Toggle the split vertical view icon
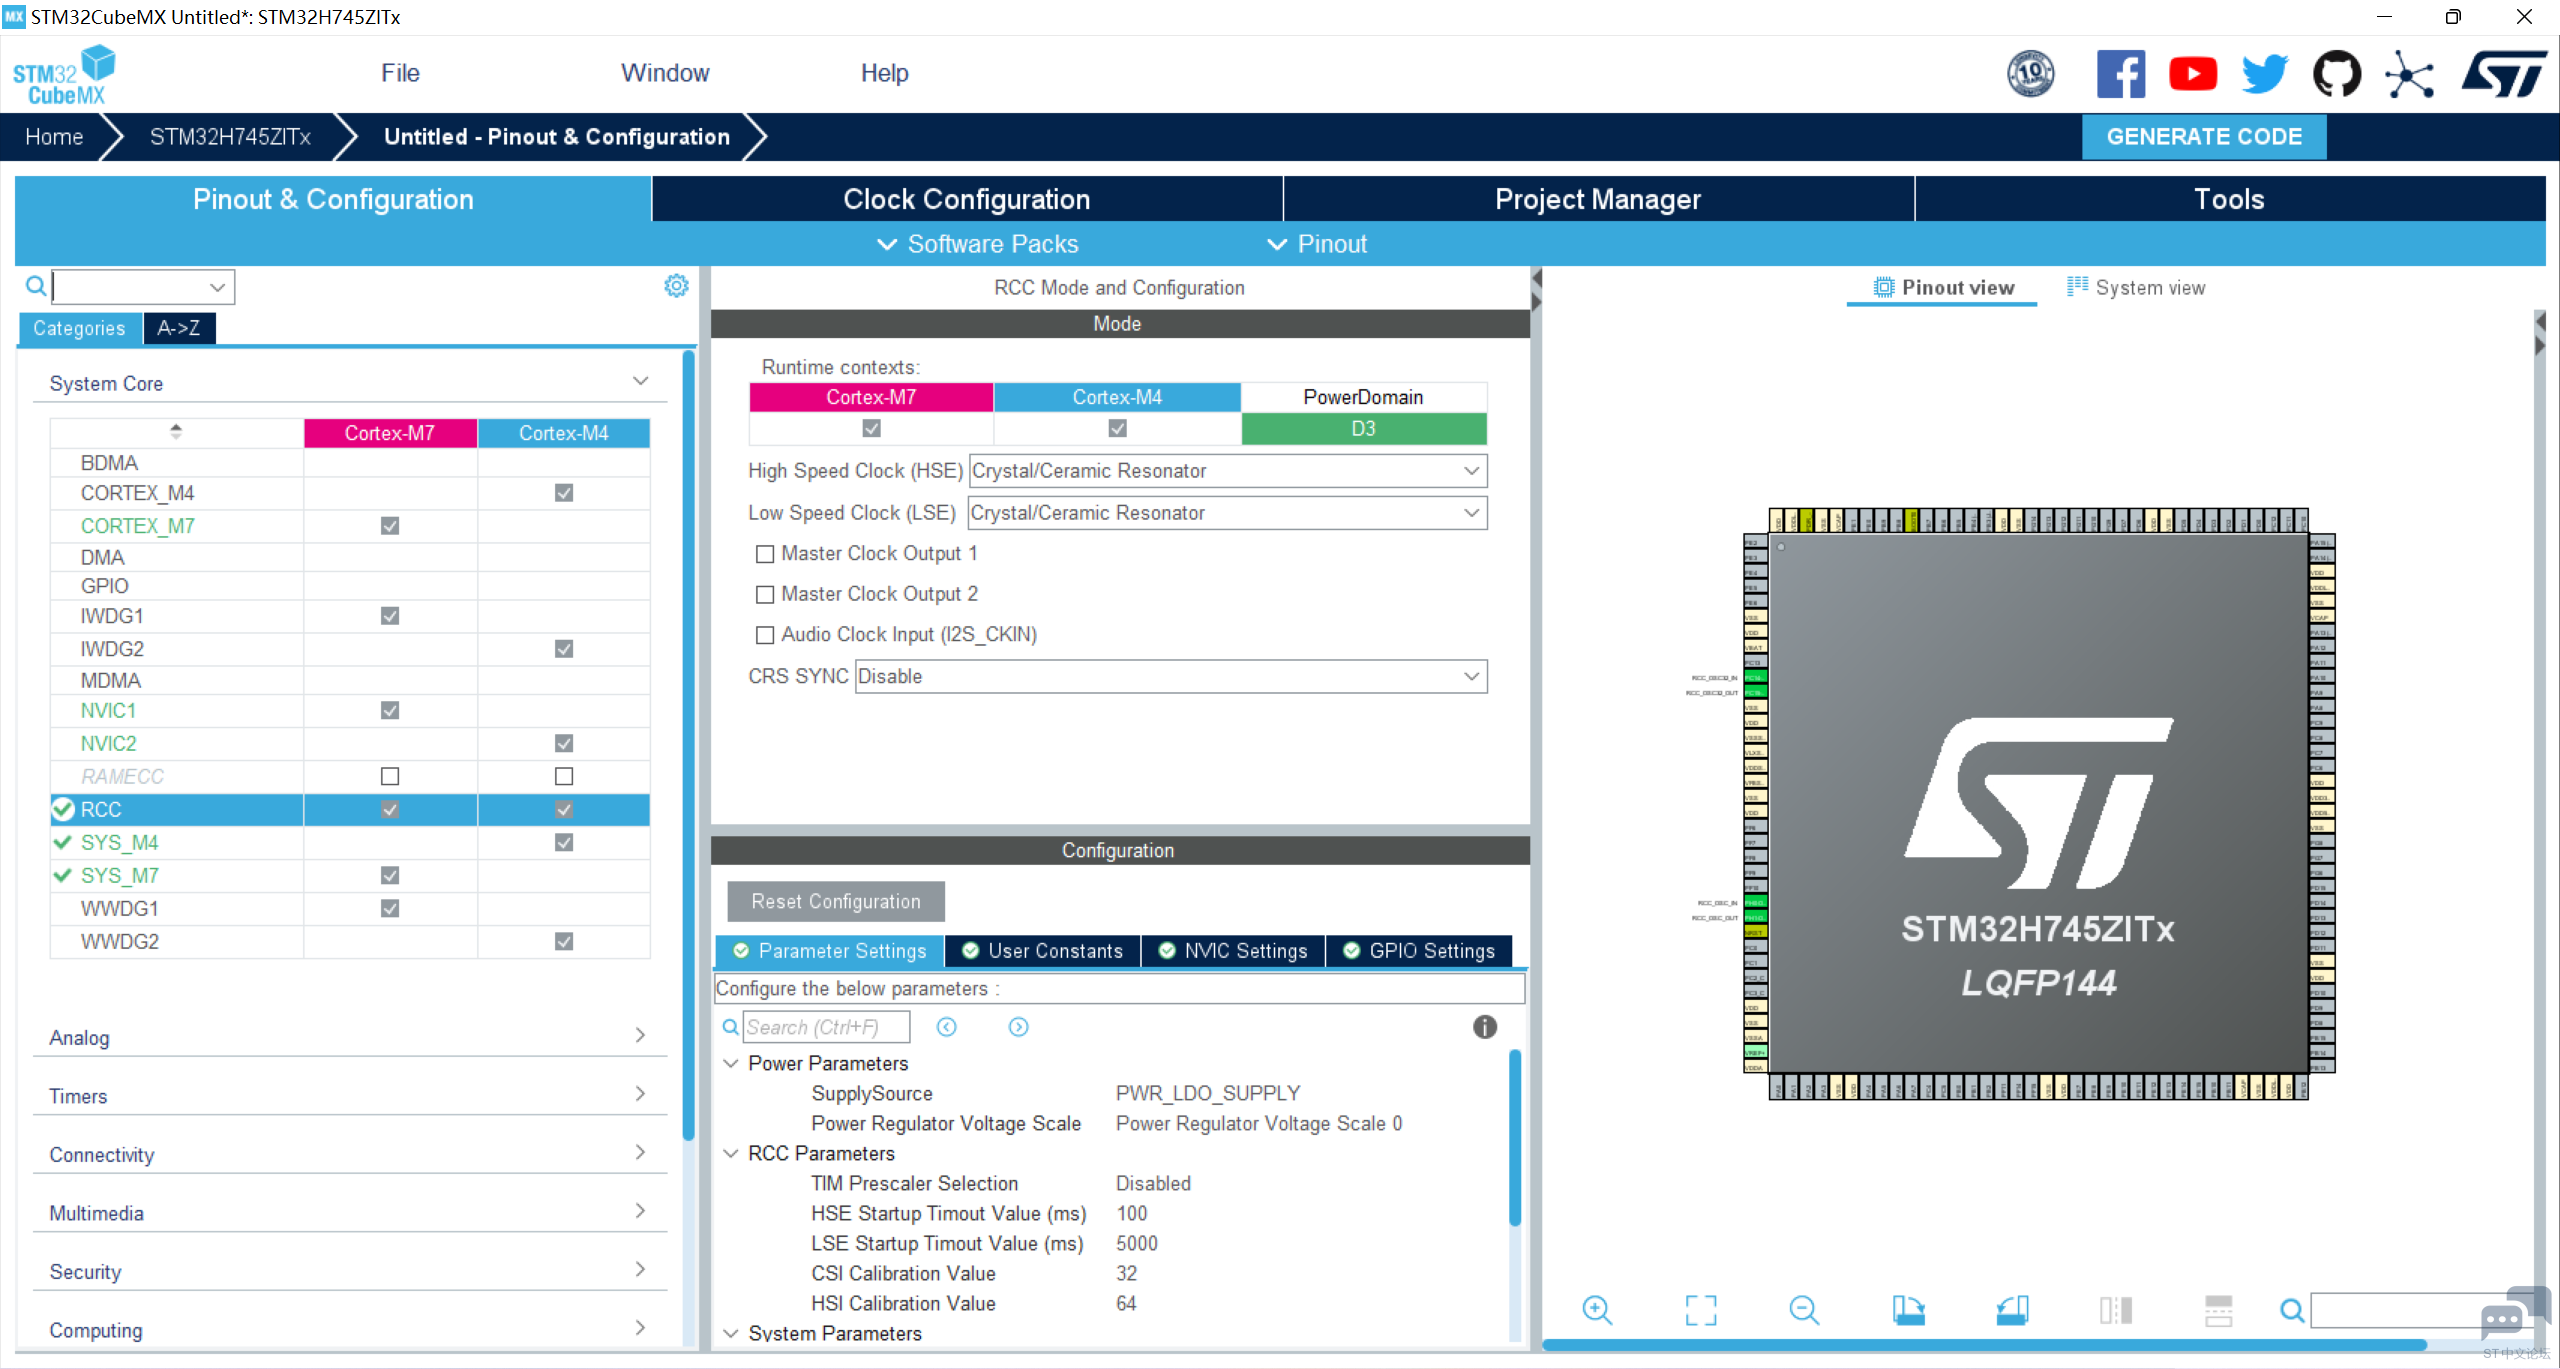2560x1369 pixels. (x=2116, y=1310)
